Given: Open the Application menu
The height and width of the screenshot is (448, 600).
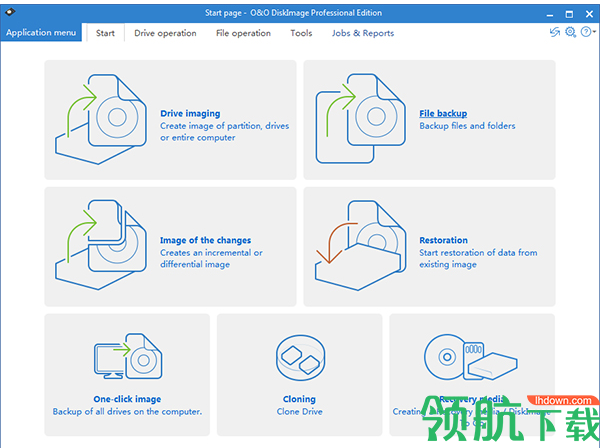Looking at the screenshot, I should coord(41,33).
